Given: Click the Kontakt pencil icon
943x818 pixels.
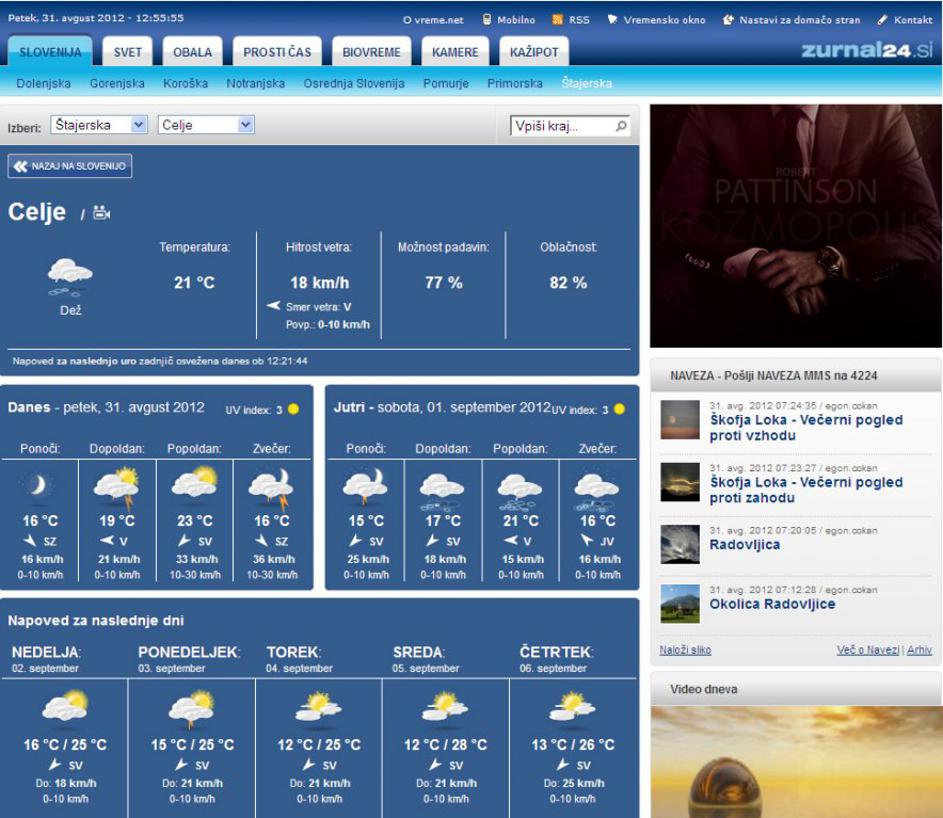Looking at the screenshot, I should (882, 19).
